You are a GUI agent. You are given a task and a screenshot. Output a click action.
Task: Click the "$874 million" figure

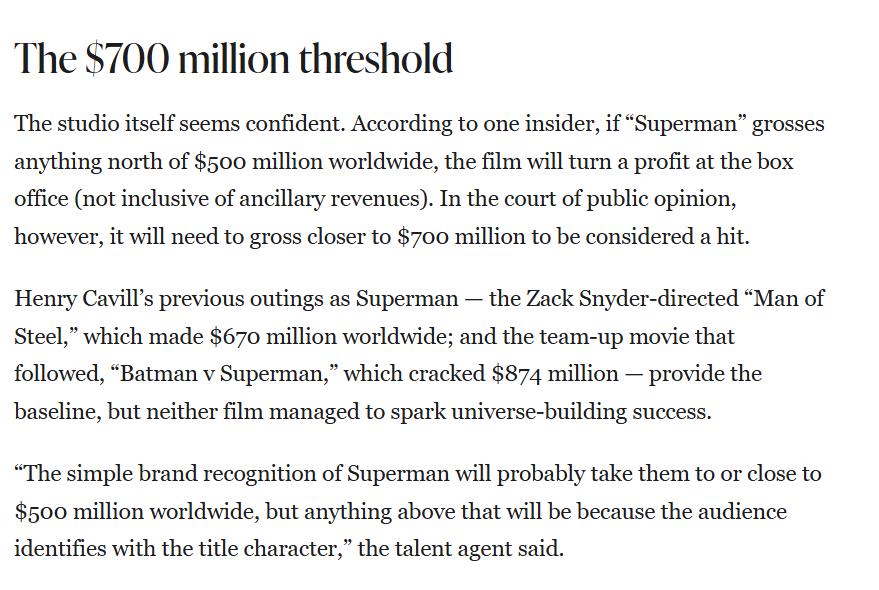click(554, 374)
